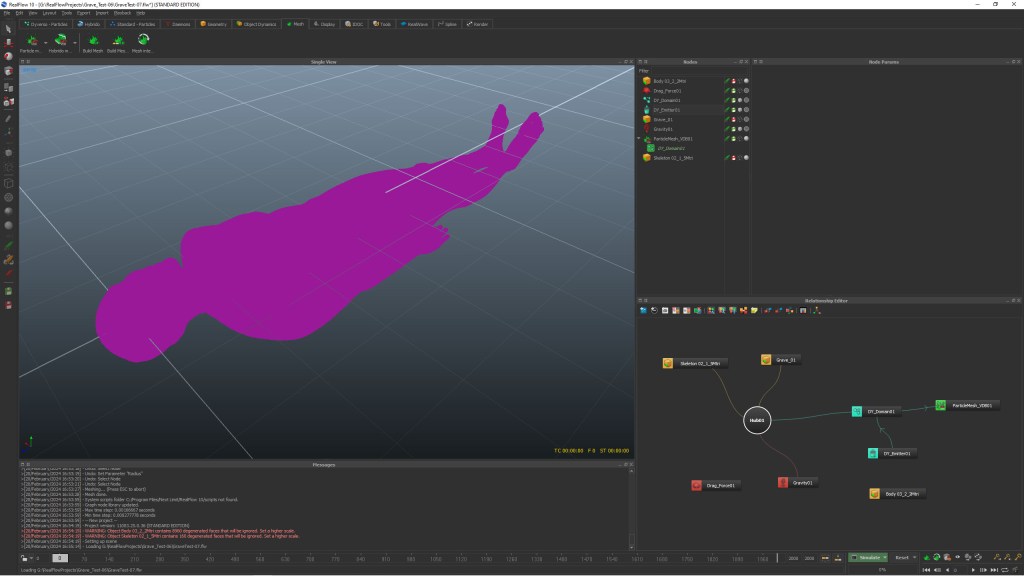Open the Export menu
This screenshot has height=576, width=1024.
pos(82,13)
